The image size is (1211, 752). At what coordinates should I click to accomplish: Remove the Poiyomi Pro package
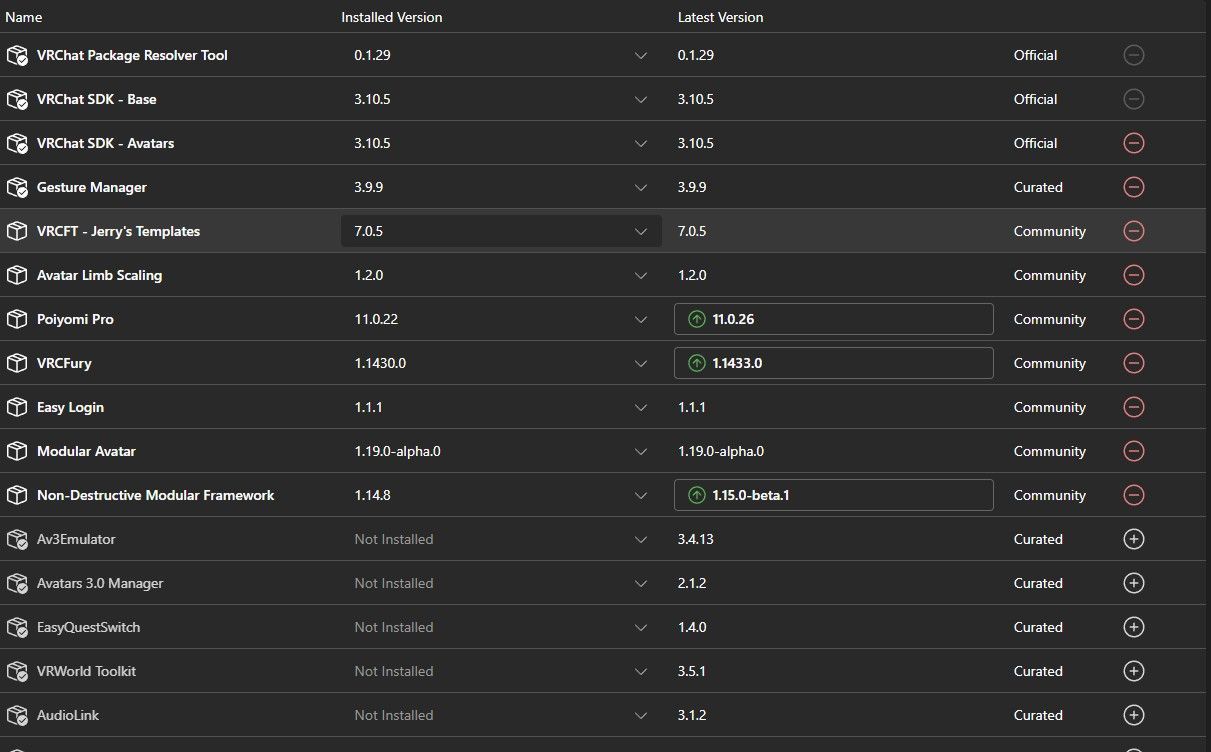pyautogui.click(x=1133, y=319)
